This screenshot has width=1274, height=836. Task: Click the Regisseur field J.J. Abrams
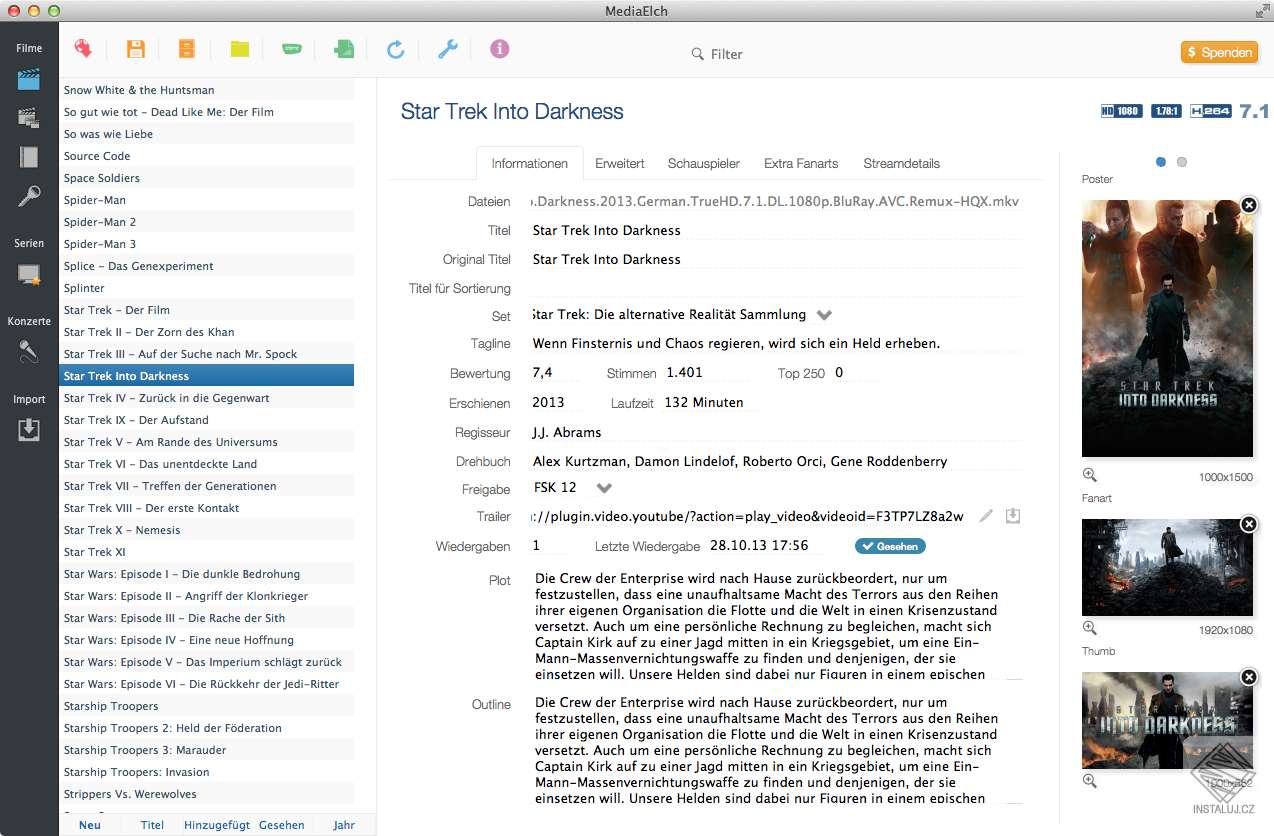point(776,432)
